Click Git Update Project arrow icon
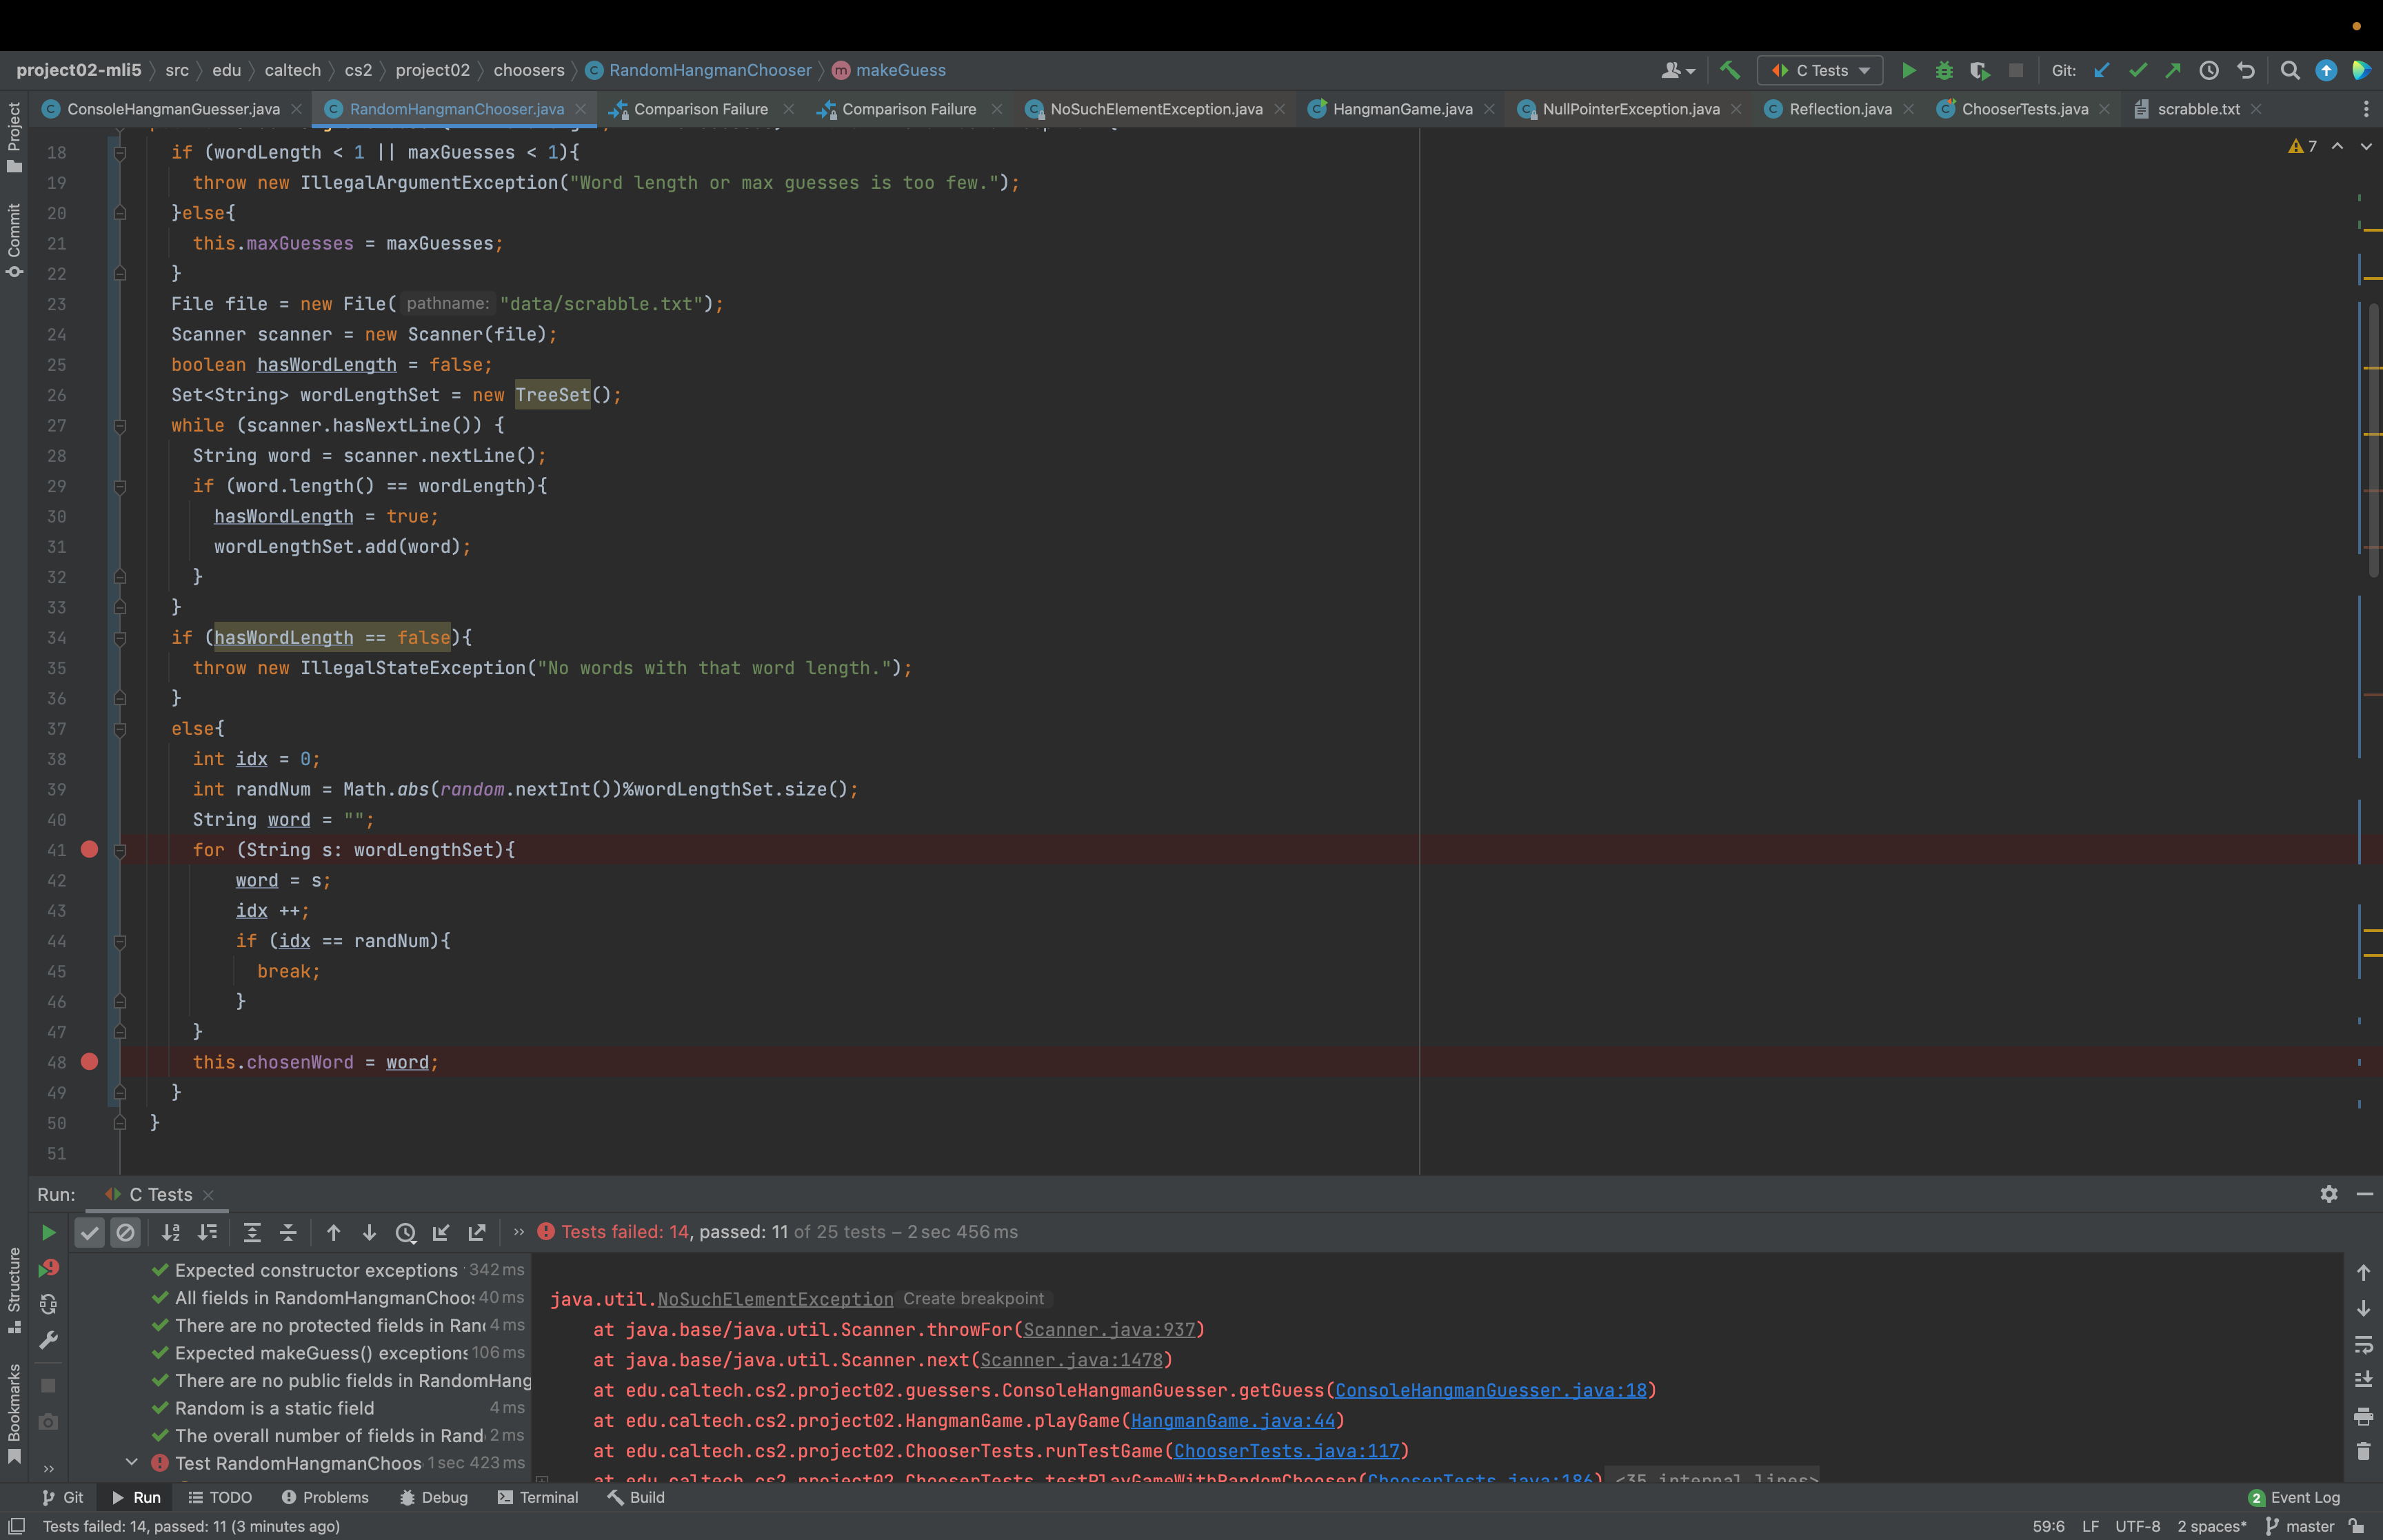The height and width of the screenshot is (1540, 2383). [2101, 70]
